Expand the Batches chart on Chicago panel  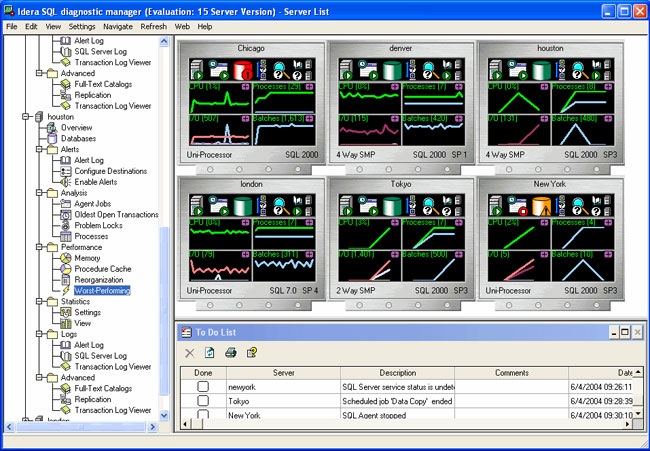309,119
